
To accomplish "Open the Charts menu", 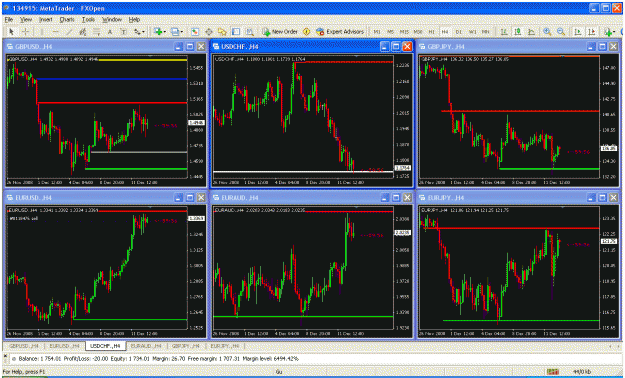I will click(67, 19).
